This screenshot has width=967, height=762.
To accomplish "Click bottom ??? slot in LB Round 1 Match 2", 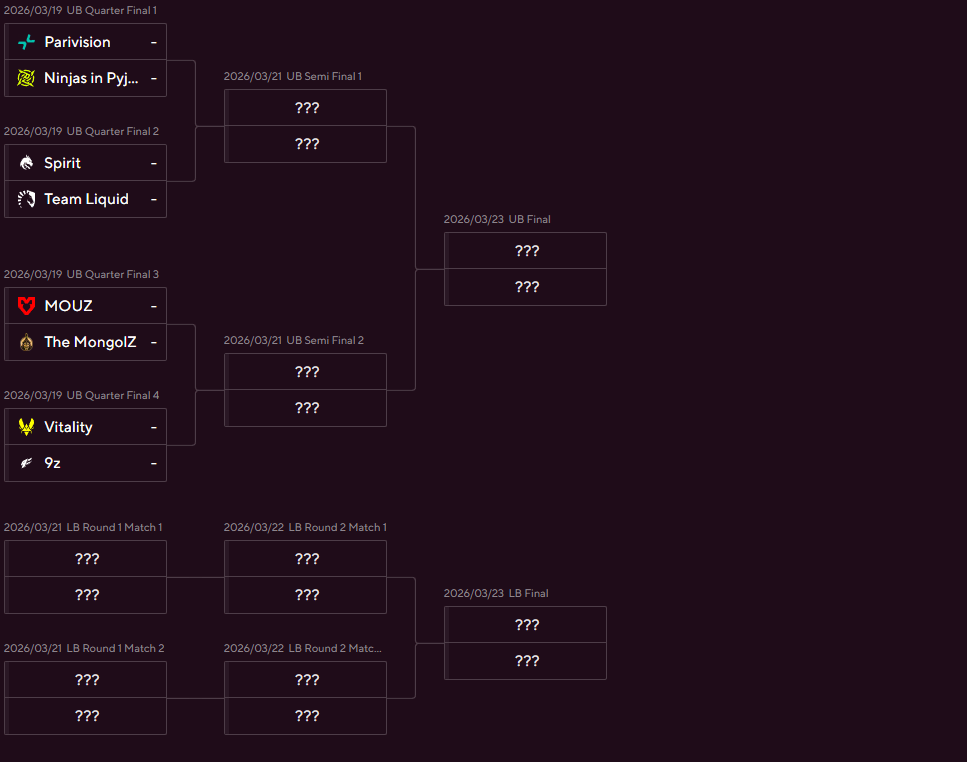I will click(85, 716).
